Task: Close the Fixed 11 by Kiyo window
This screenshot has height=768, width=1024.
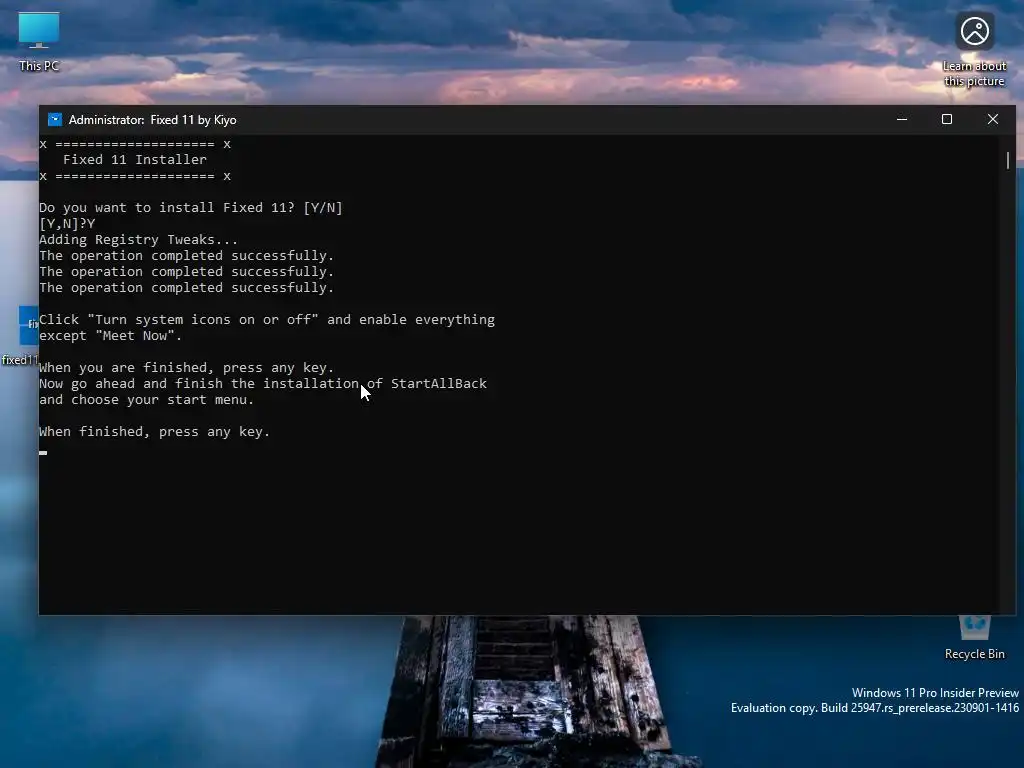Action: point(993,120)
